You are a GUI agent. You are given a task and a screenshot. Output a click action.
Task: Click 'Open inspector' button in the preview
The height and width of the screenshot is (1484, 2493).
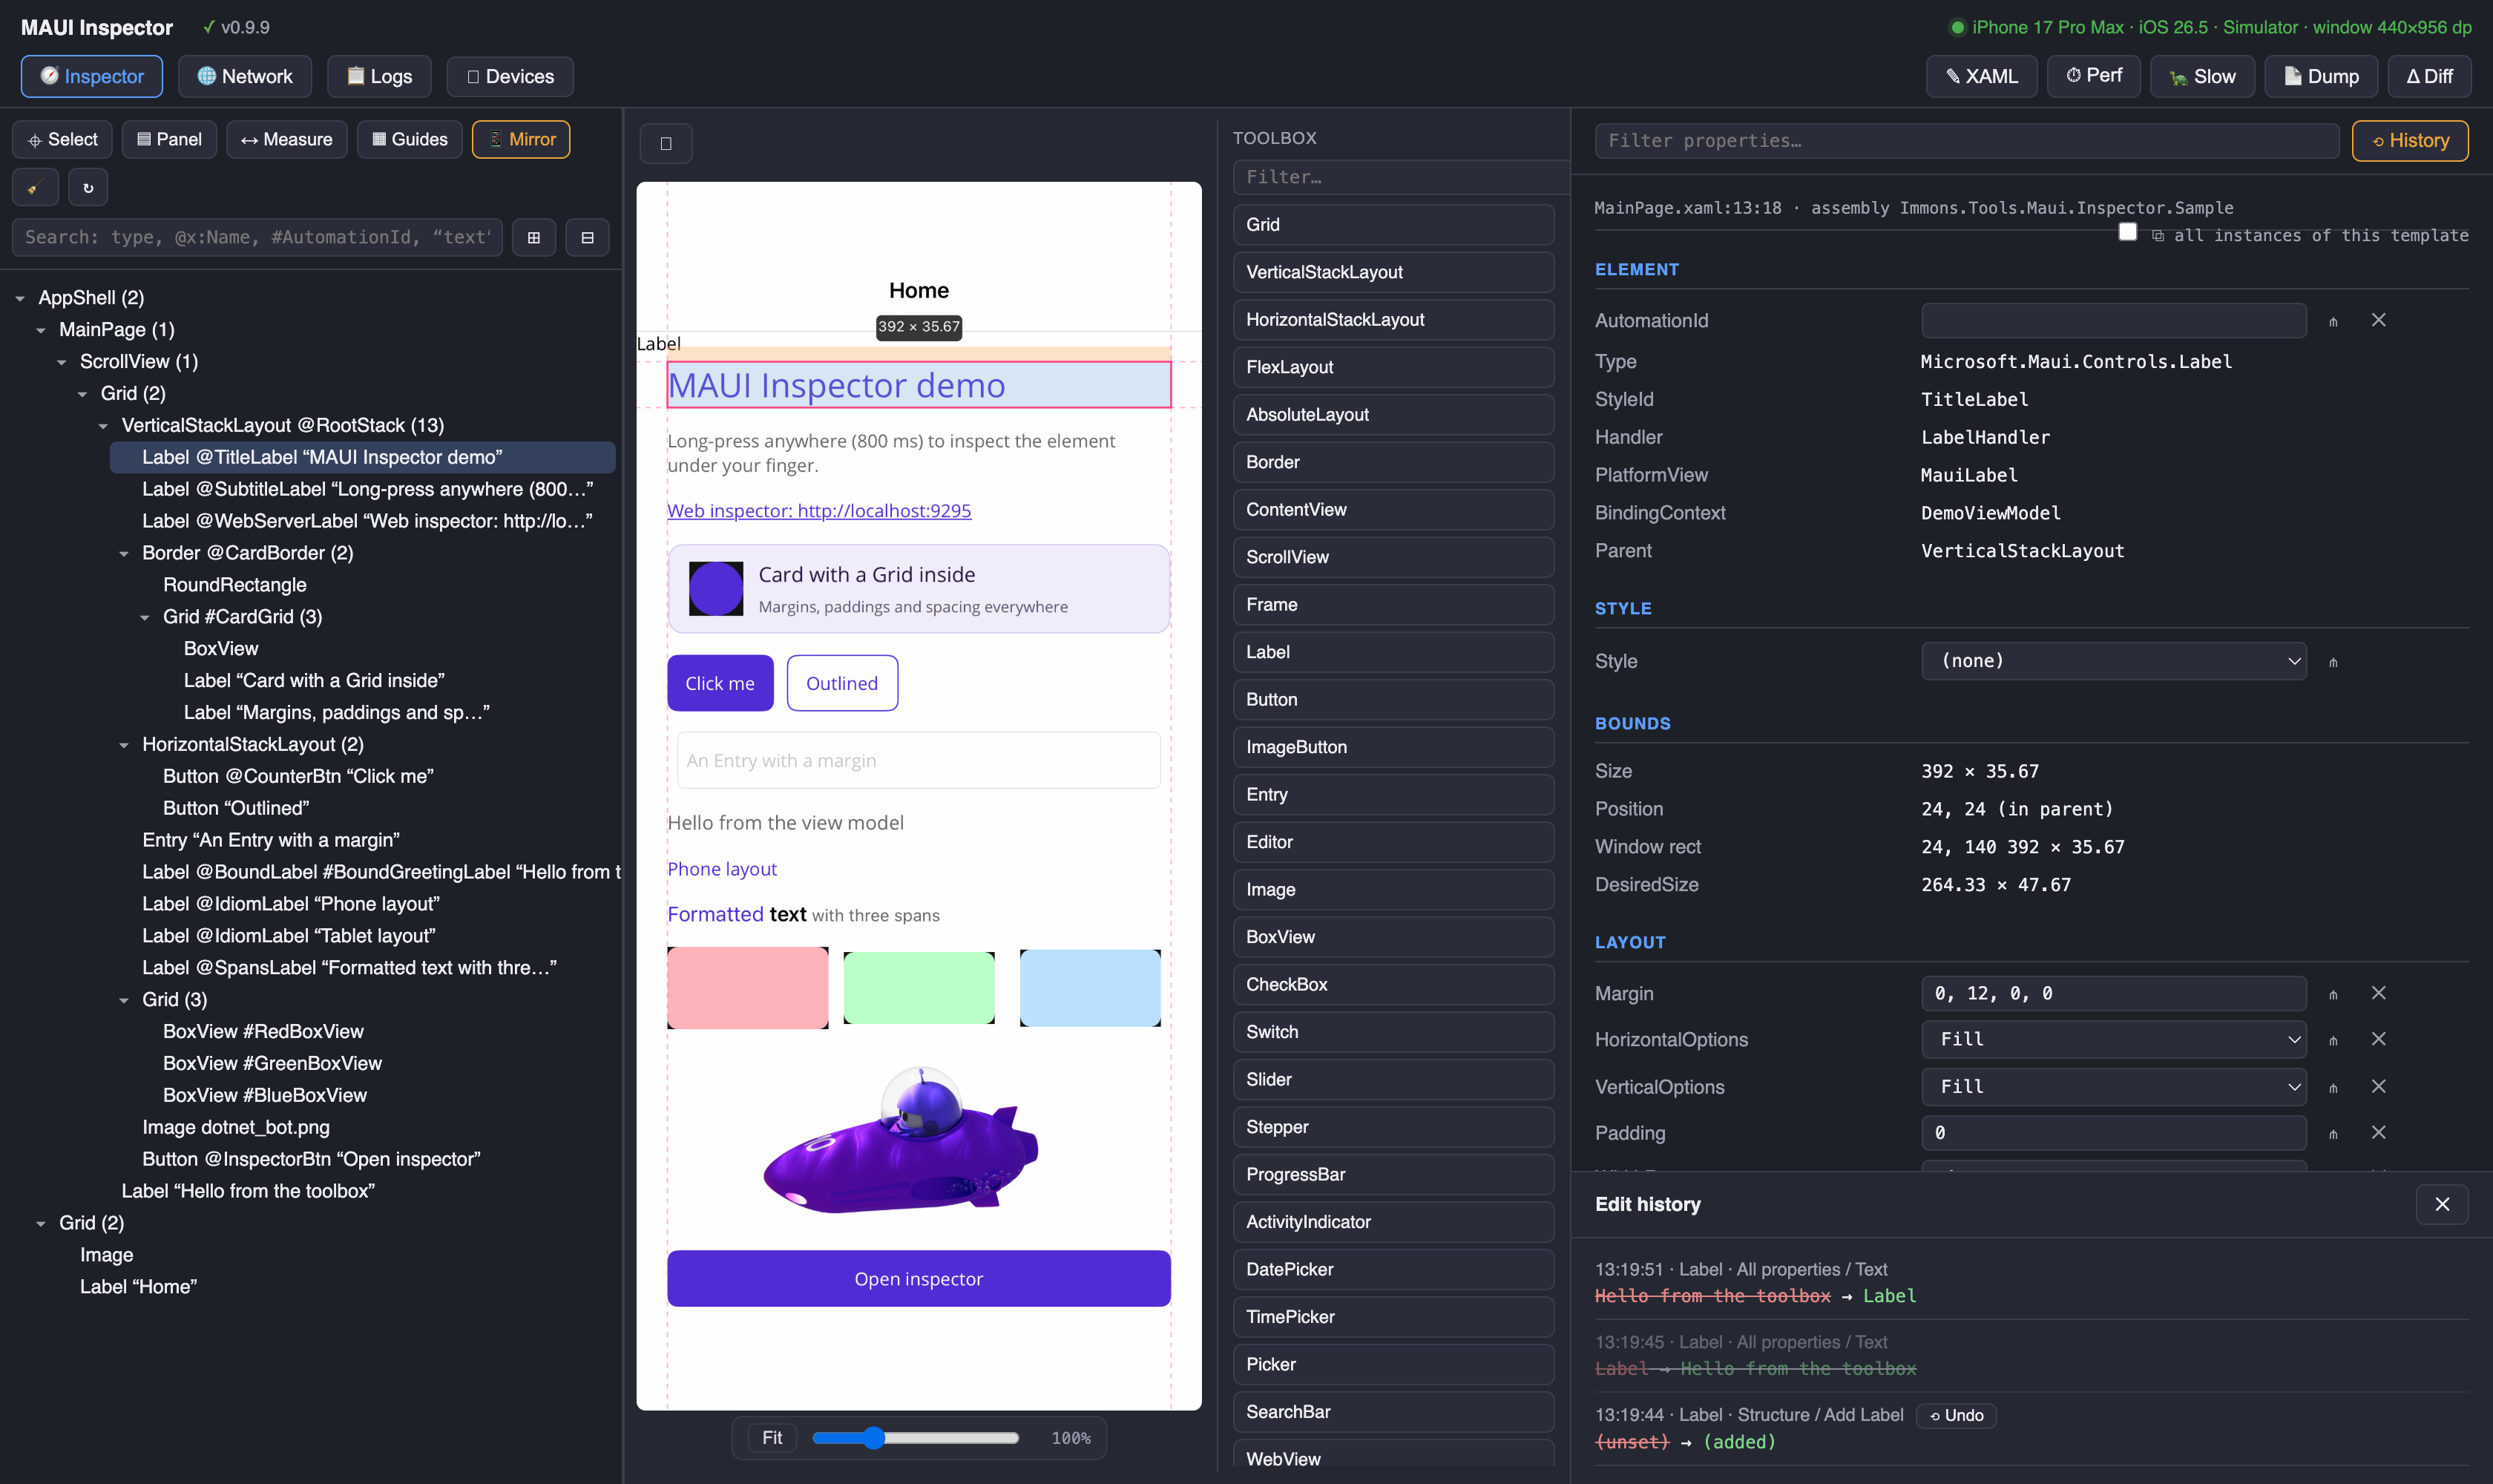919,1278
